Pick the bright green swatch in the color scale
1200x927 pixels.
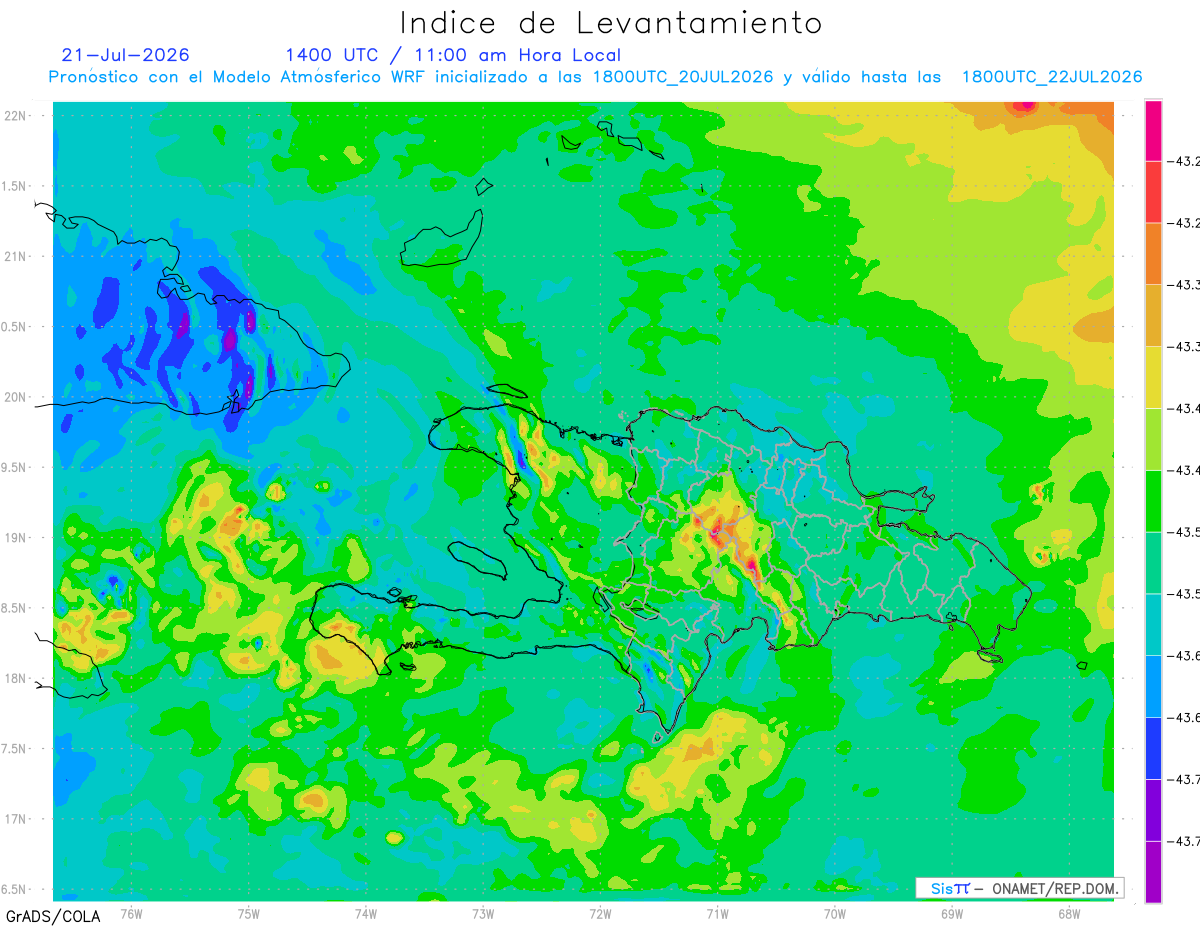(x=1153, y=501)
